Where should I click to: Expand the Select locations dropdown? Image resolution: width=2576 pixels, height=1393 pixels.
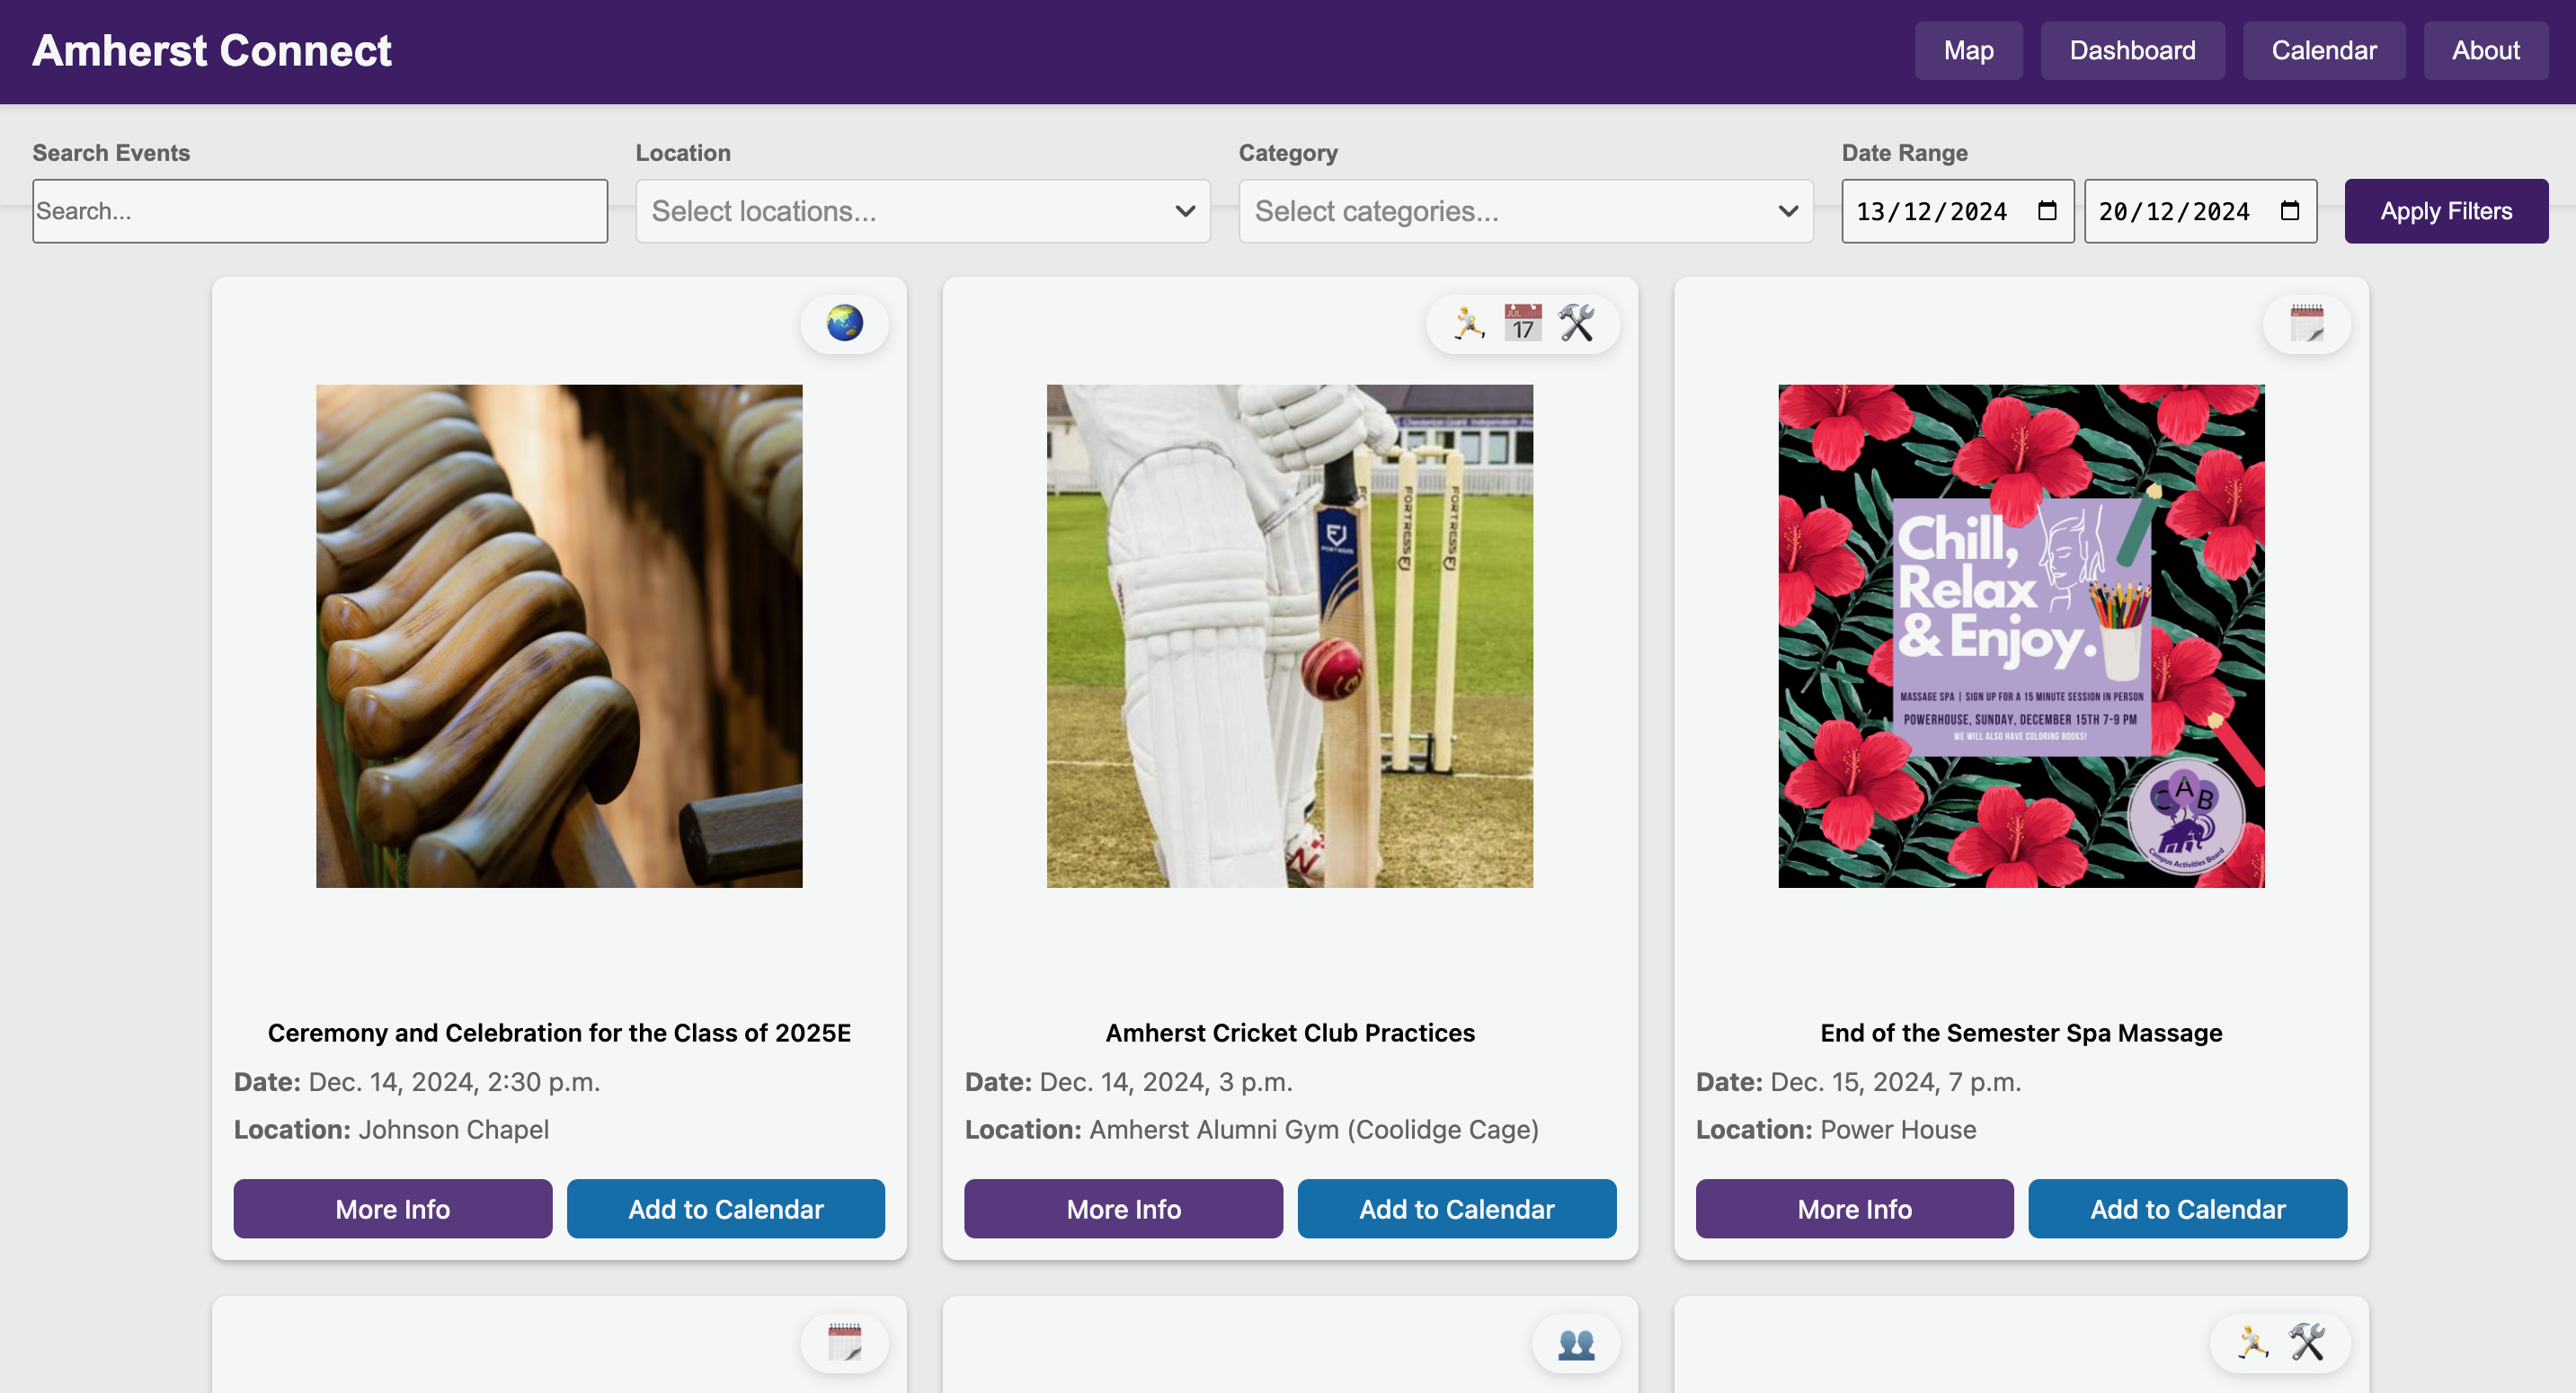[x=922, y=211]
